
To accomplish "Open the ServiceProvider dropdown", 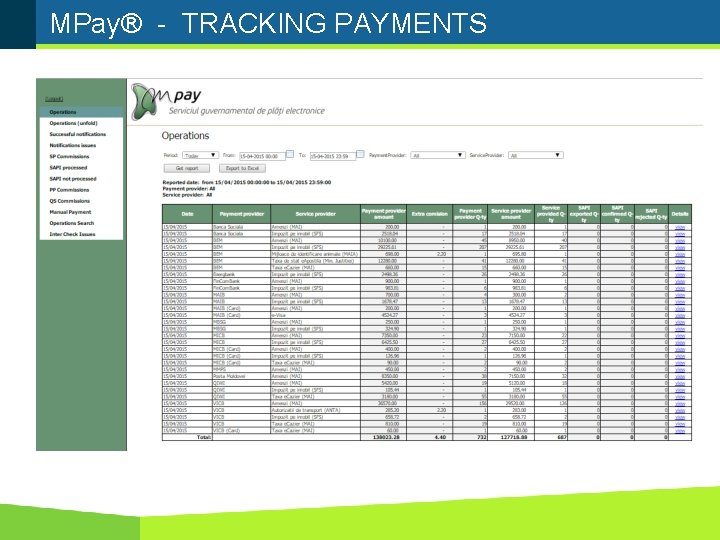I will (535, 155).
